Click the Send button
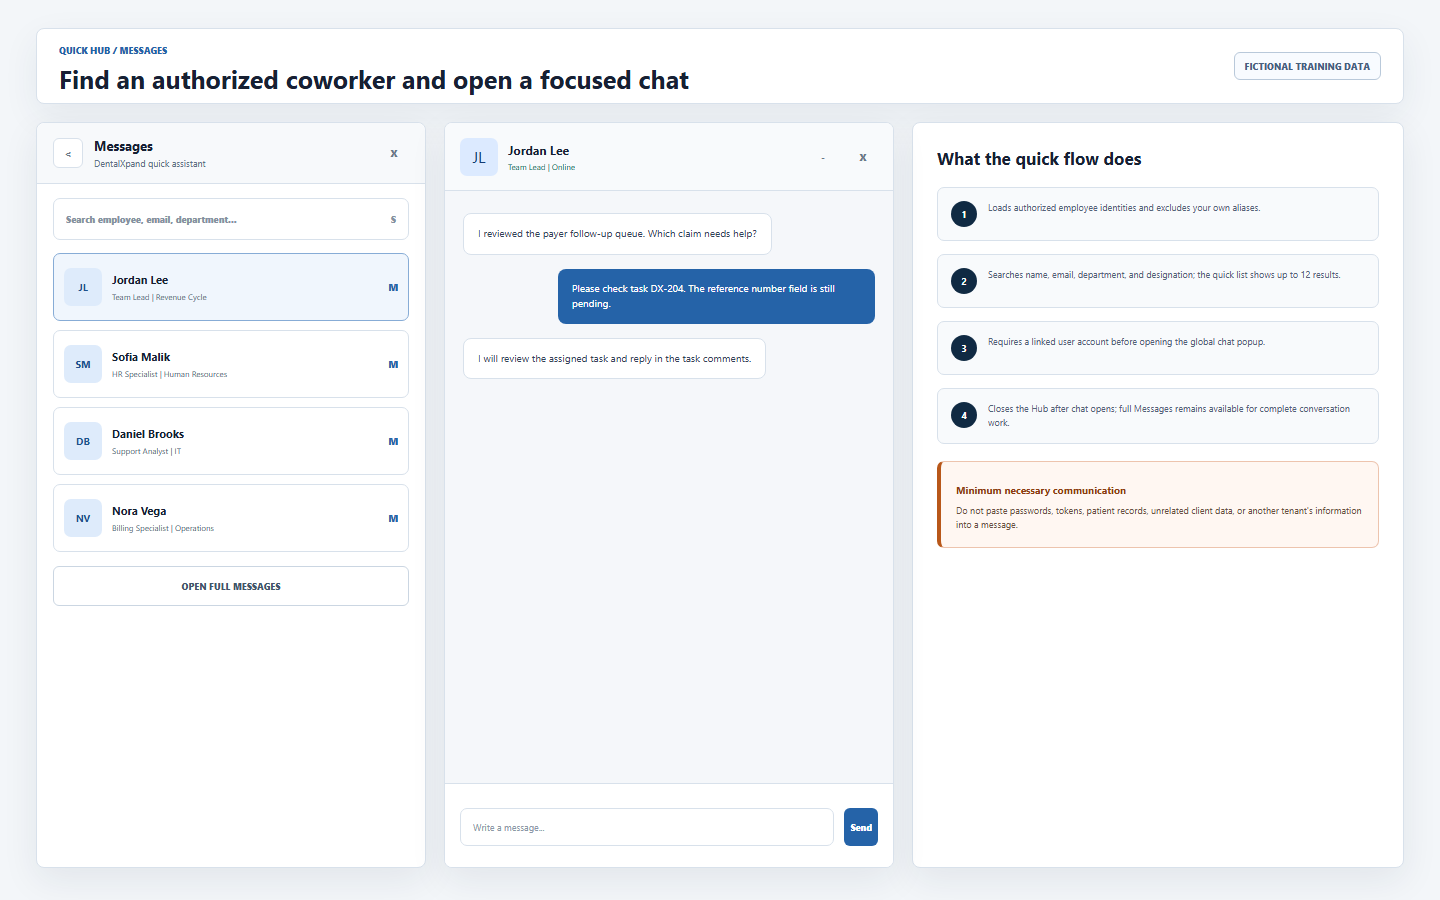The height and width of the screenshot is (900, 1440). (x=861, y=827)
